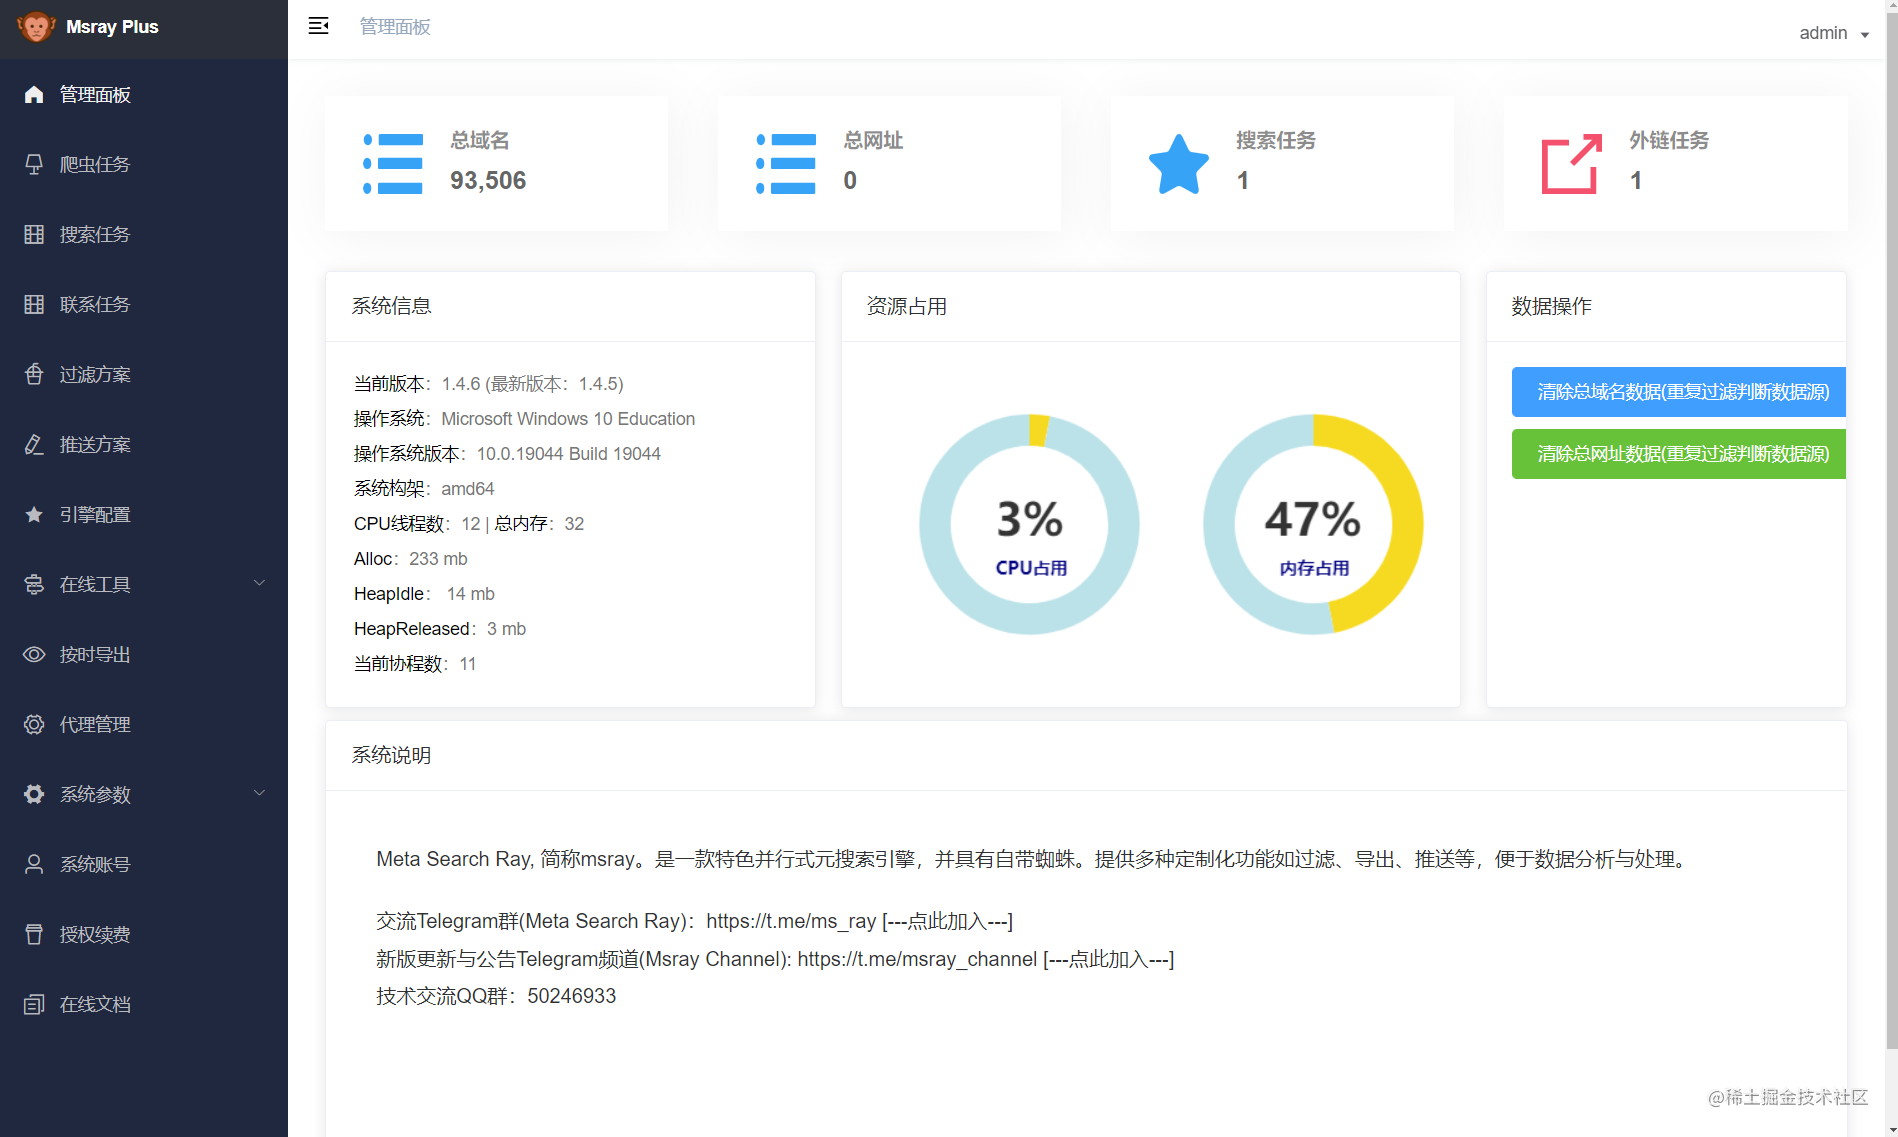Click the 当前版本 1.4.6 line
This screenshot has height=1137, width=1898.
(489, 384)
